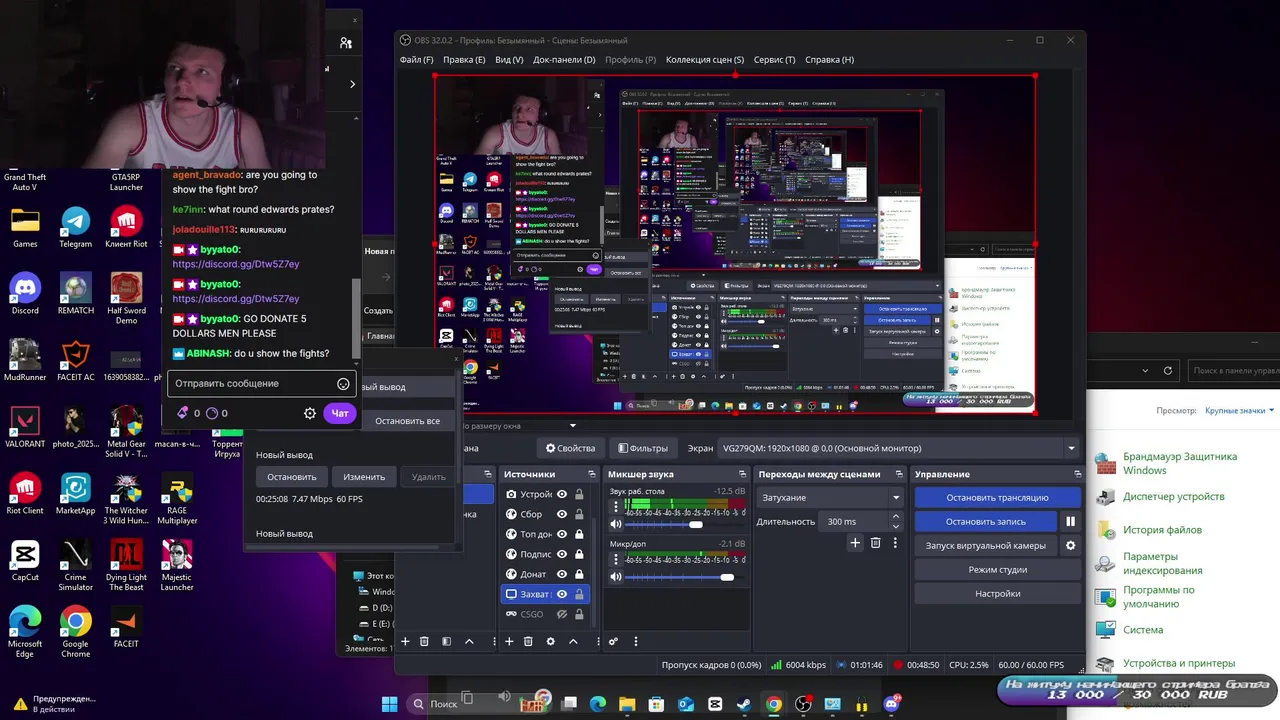Open Файл (F) menu in OBS
The height and width of the screenshot is (720, 1280).
[416, 59]
